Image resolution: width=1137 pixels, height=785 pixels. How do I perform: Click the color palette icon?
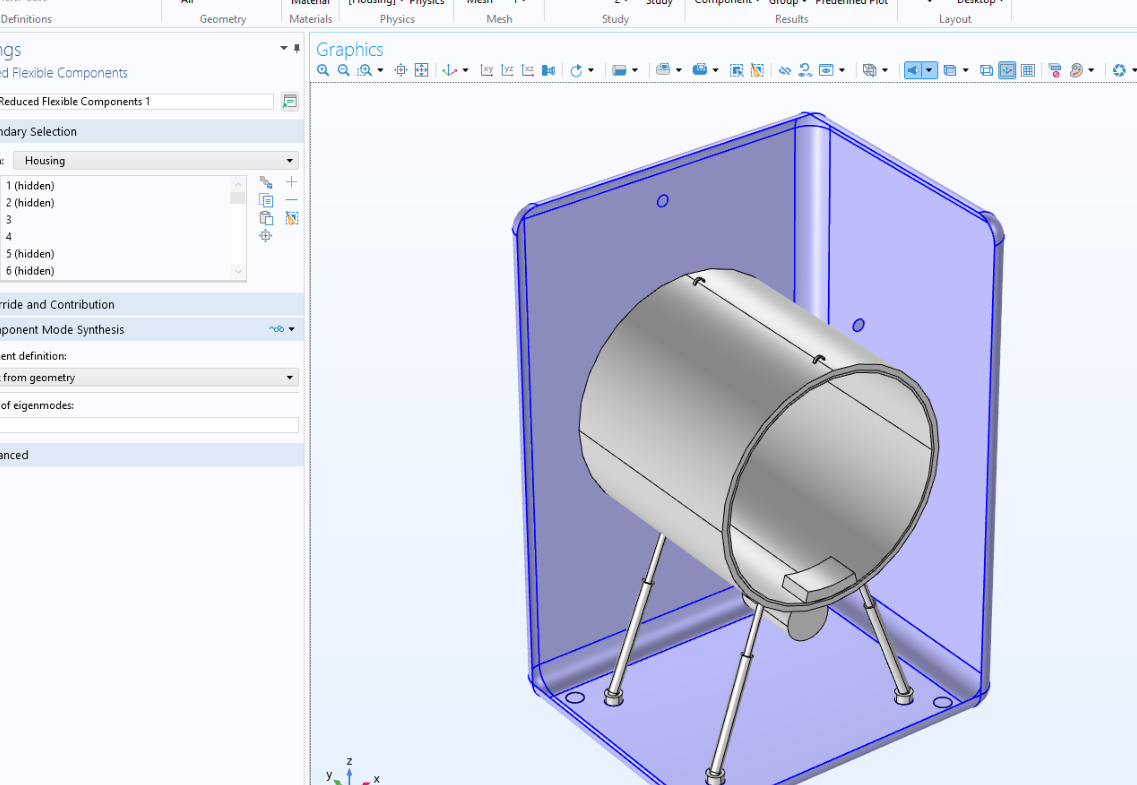[1076, 70]
